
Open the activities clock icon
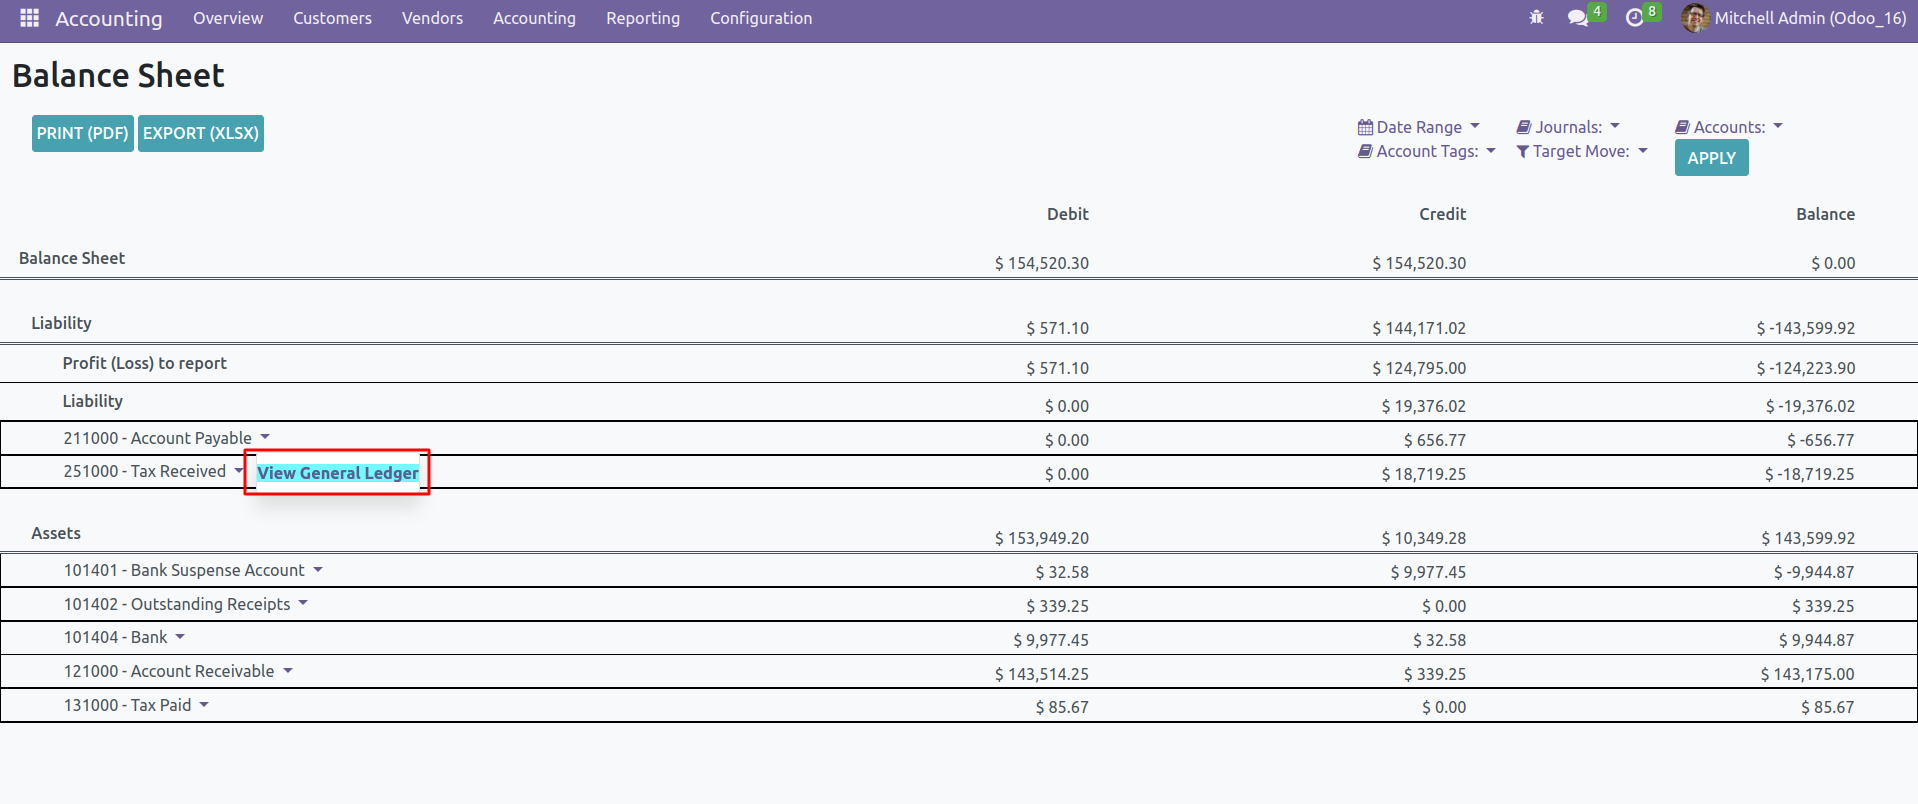pos(1634,18)
